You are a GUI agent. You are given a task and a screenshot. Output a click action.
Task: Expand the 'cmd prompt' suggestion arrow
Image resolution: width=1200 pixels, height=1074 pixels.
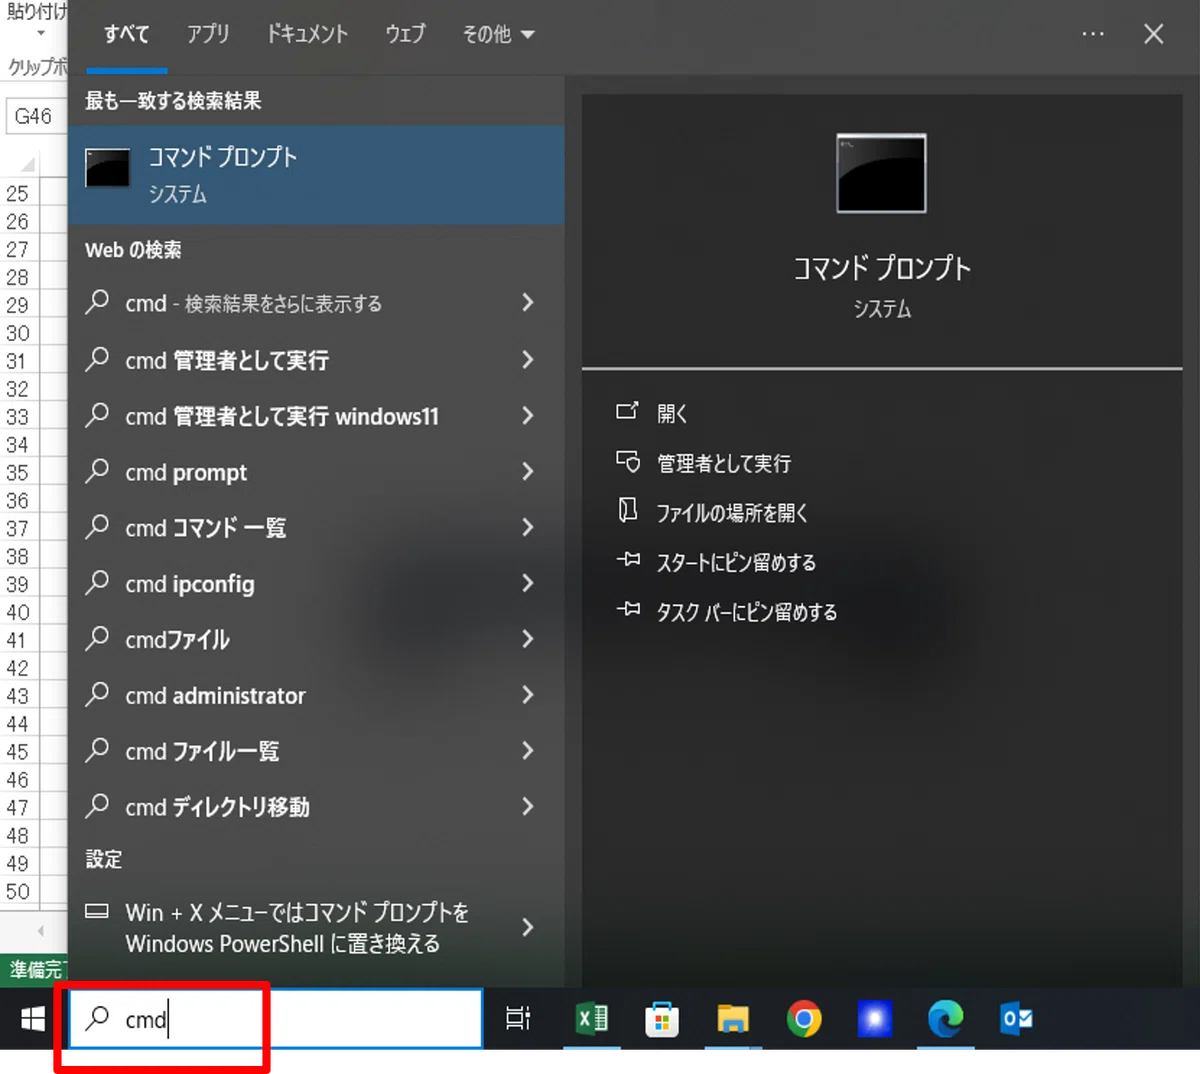[528, 471]
